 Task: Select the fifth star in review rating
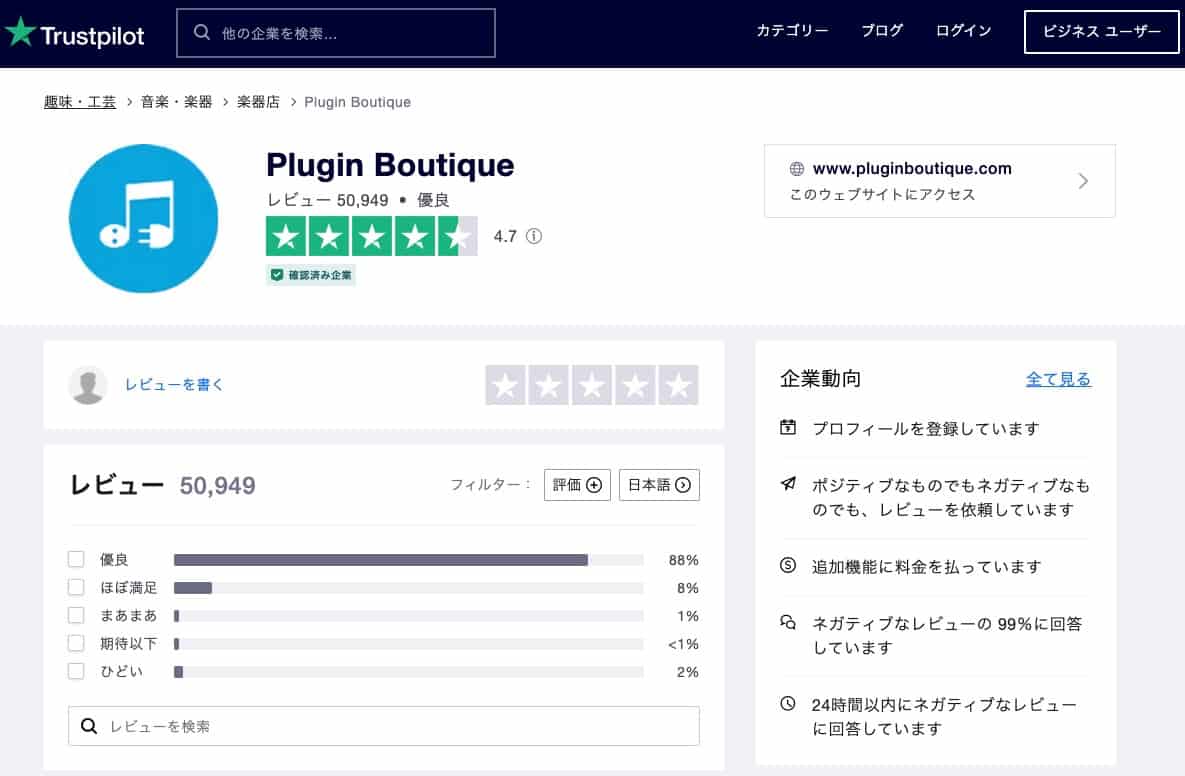(x=678, y=385)
